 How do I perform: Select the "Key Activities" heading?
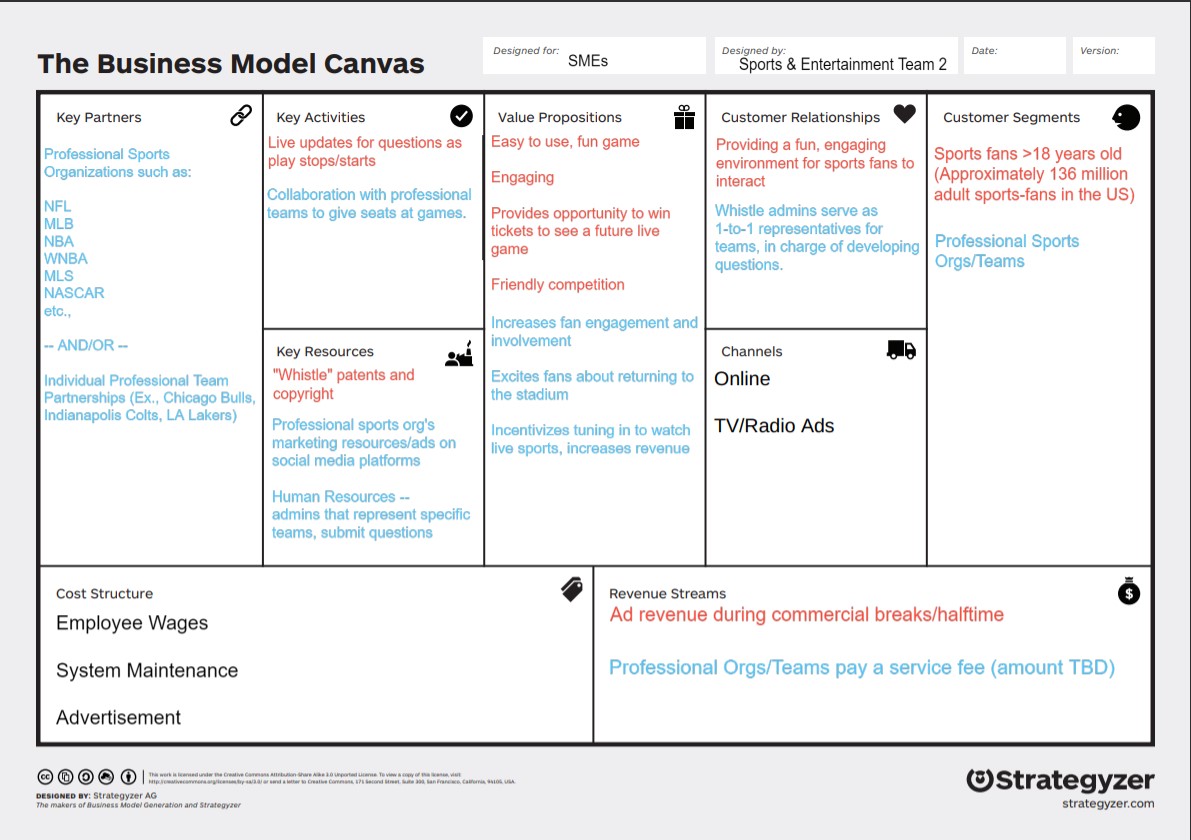pyautogui.click(x=321, y=117)
